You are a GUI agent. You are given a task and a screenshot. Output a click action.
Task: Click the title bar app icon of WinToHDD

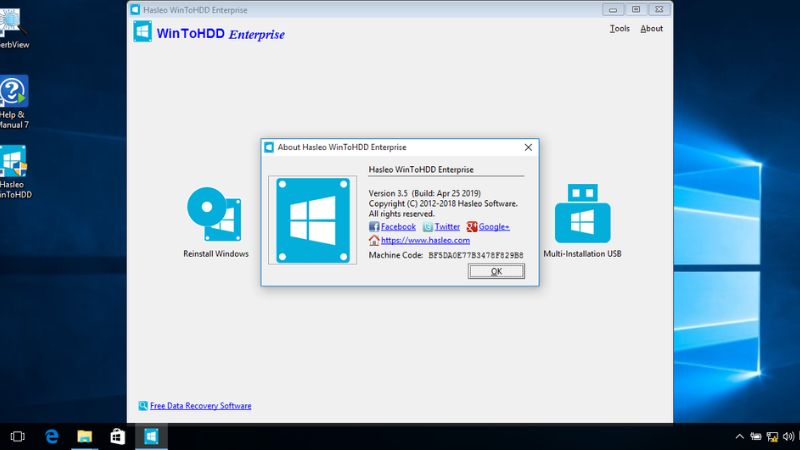pos(135,10)
